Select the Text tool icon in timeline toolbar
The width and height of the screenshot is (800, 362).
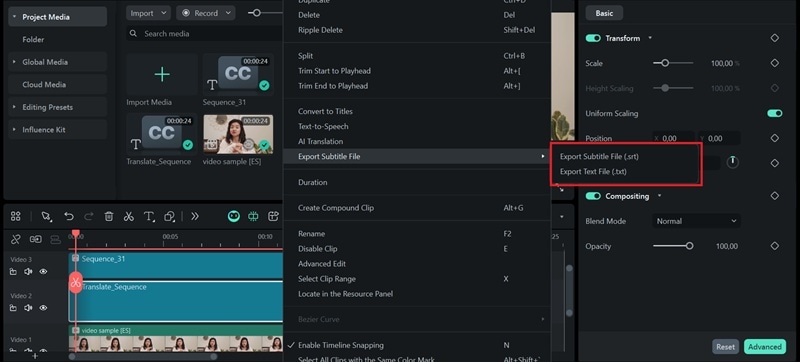tap(149, 216)
